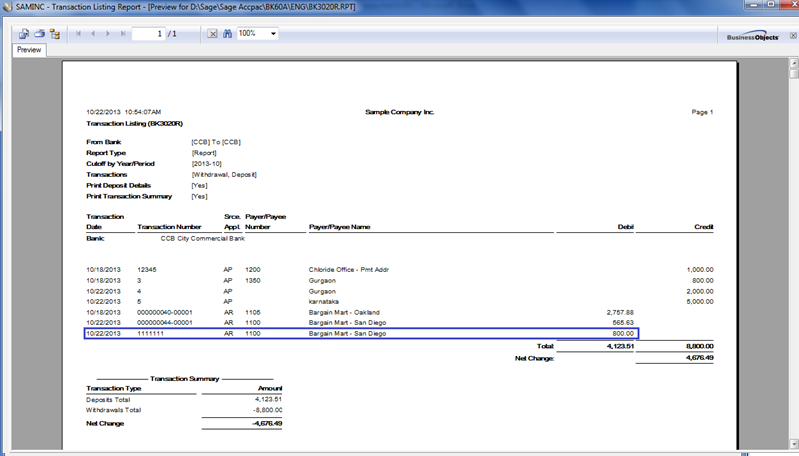Go to first page arrow
The width and height of the screenshot is (799, 456).
coord(78,34)
